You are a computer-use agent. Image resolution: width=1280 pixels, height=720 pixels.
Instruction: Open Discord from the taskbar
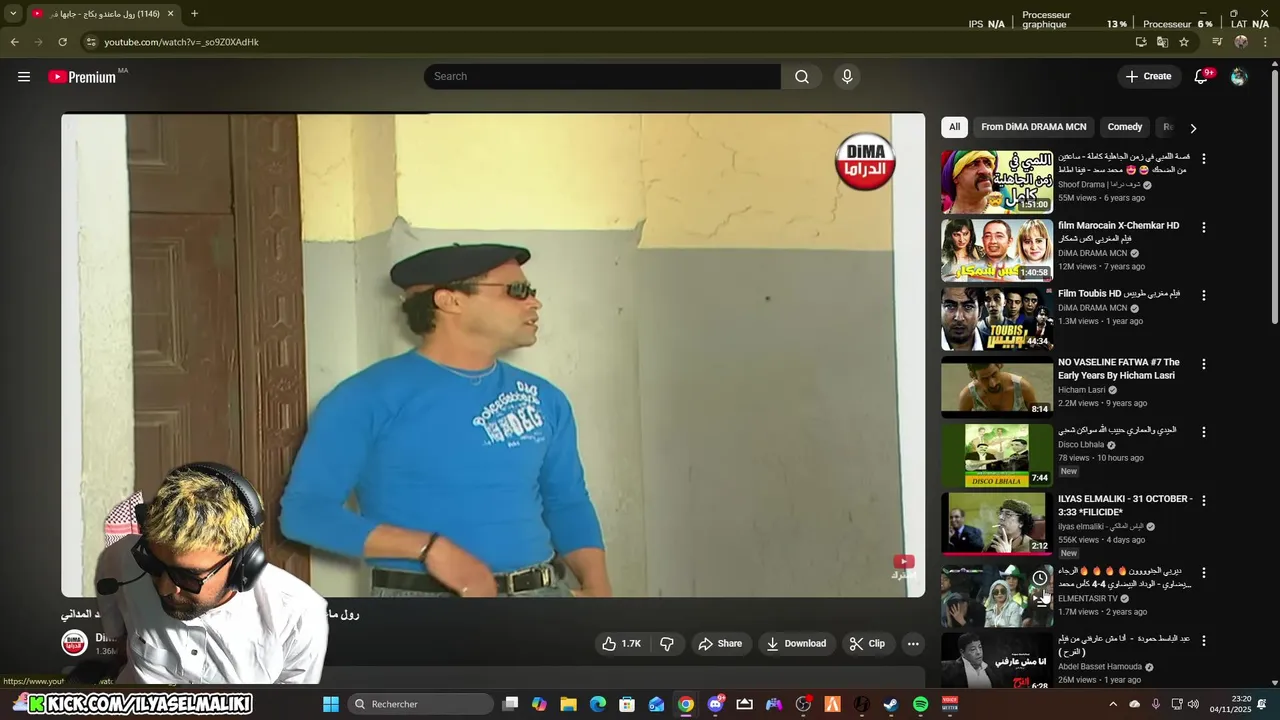[x=715, y=704]
